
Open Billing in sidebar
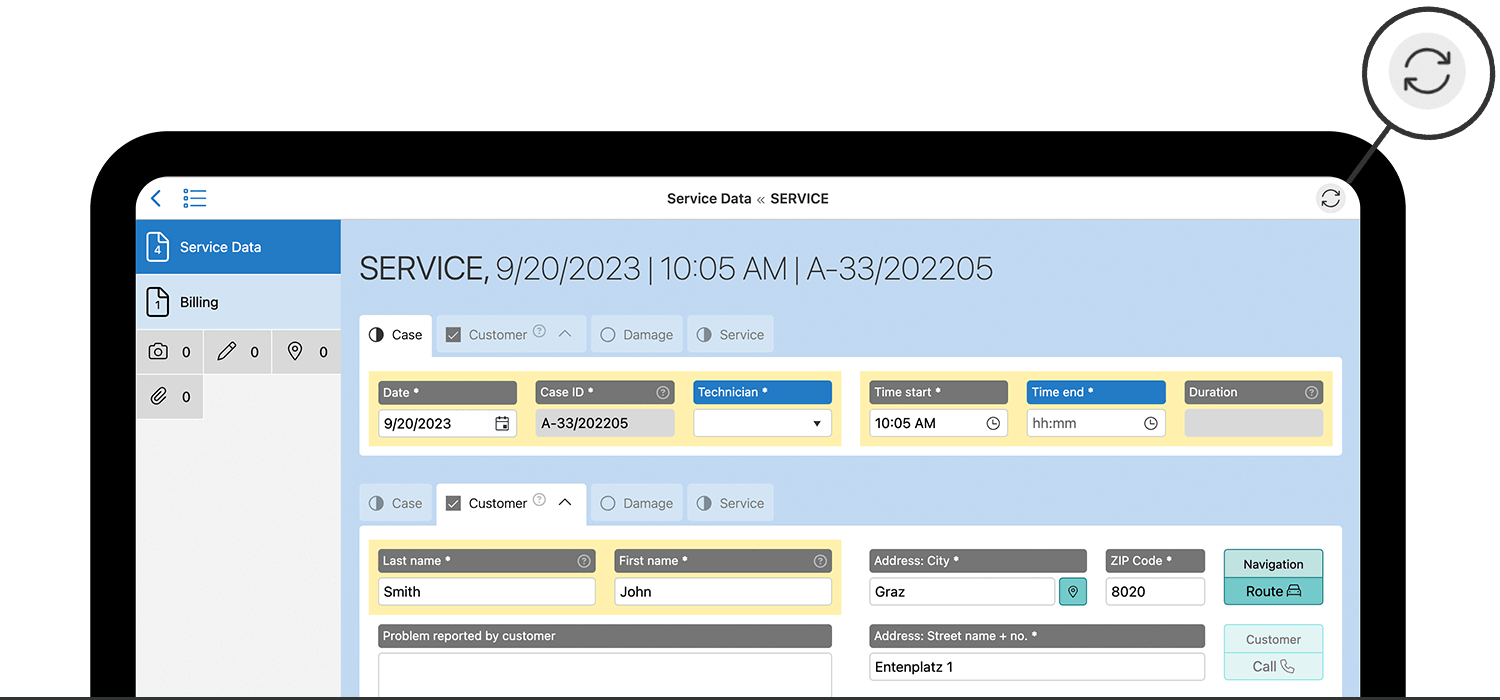tap(238, 302)
